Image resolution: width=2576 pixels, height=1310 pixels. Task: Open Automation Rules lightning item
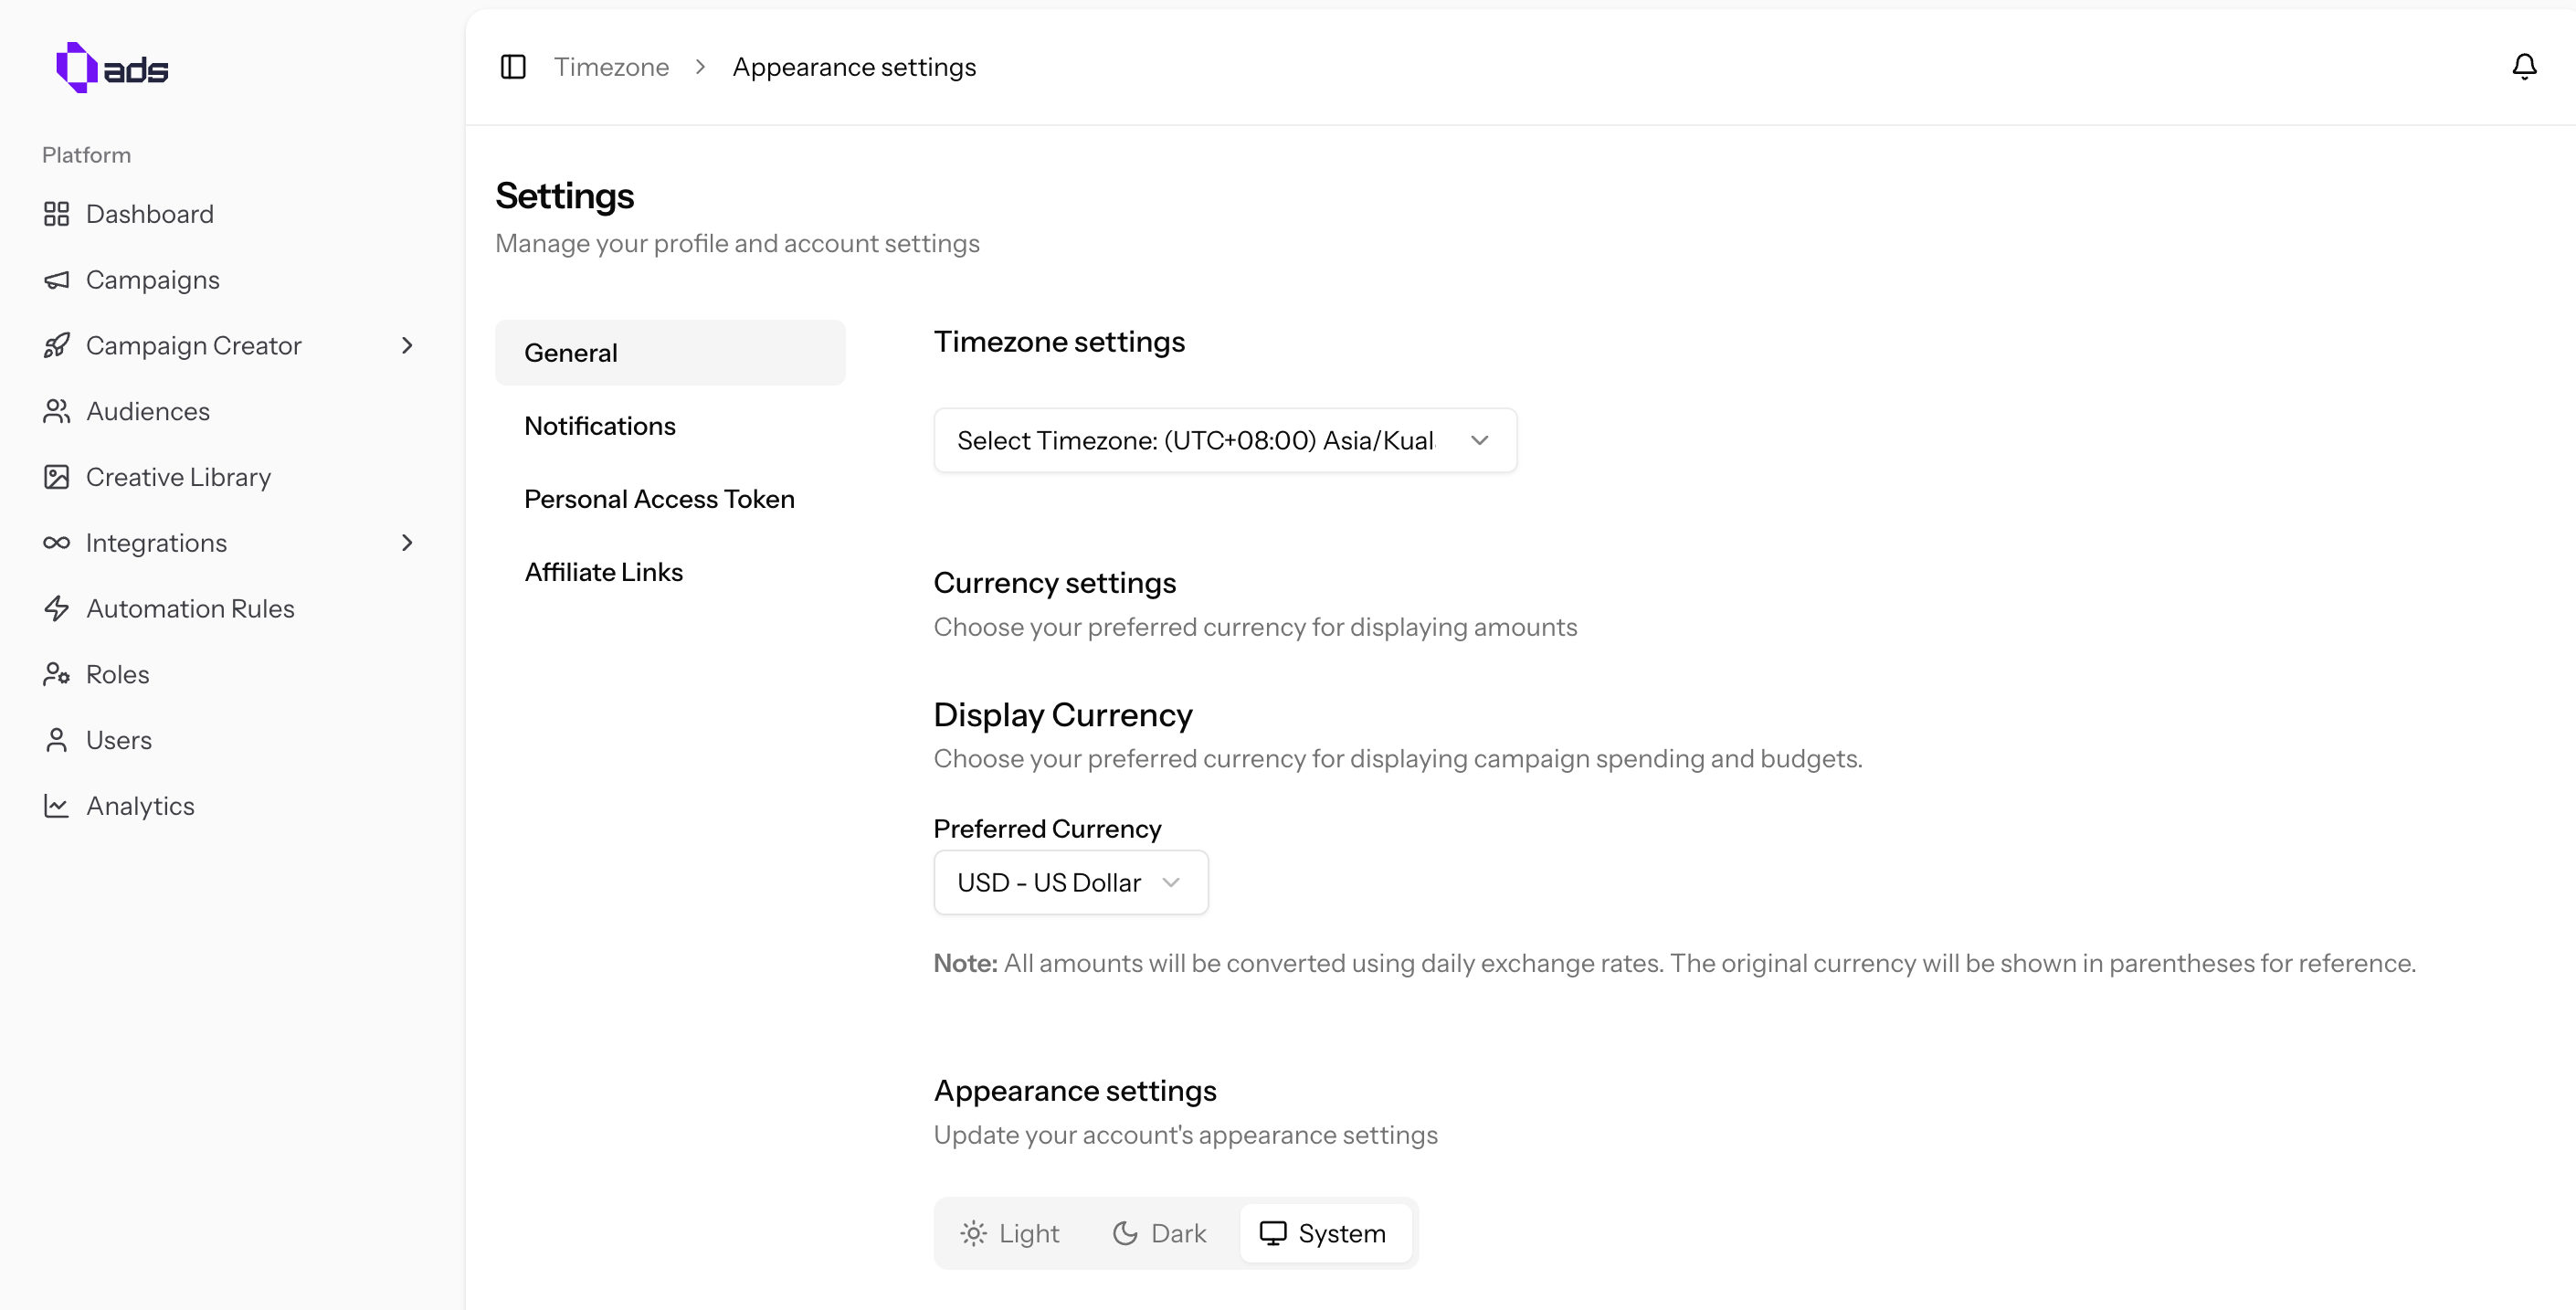(190, 609)
